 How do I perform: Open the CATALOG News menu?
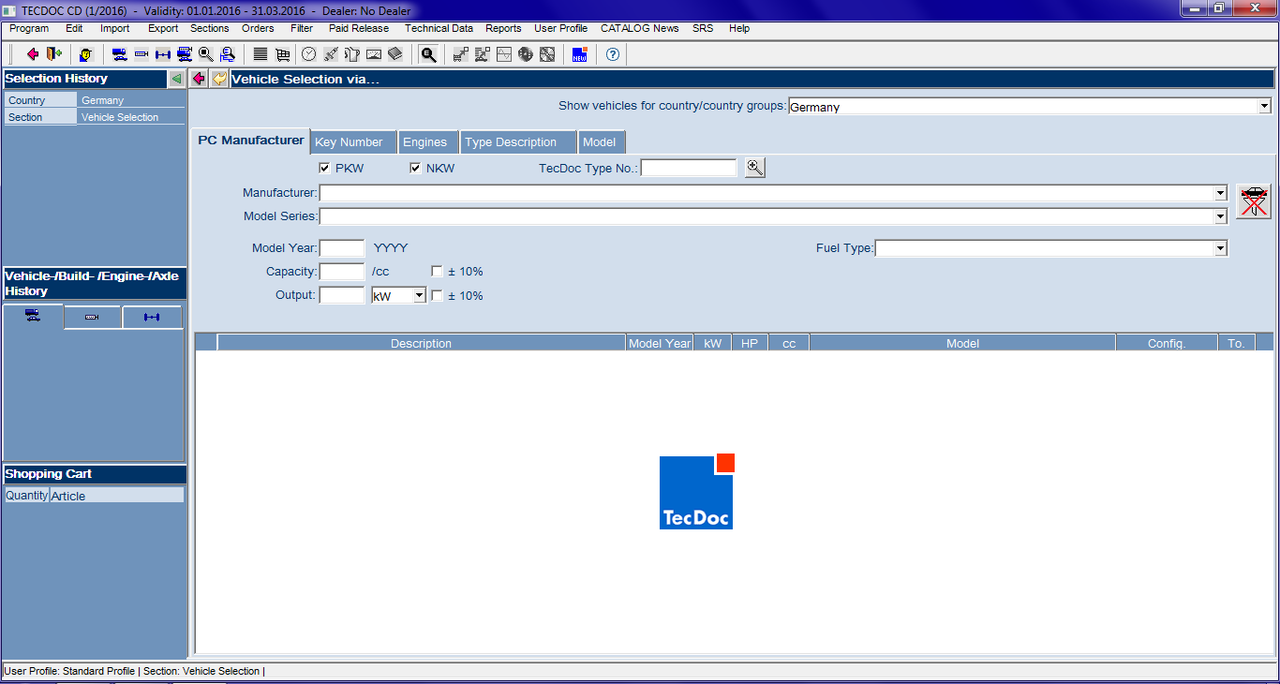(639, 28)
